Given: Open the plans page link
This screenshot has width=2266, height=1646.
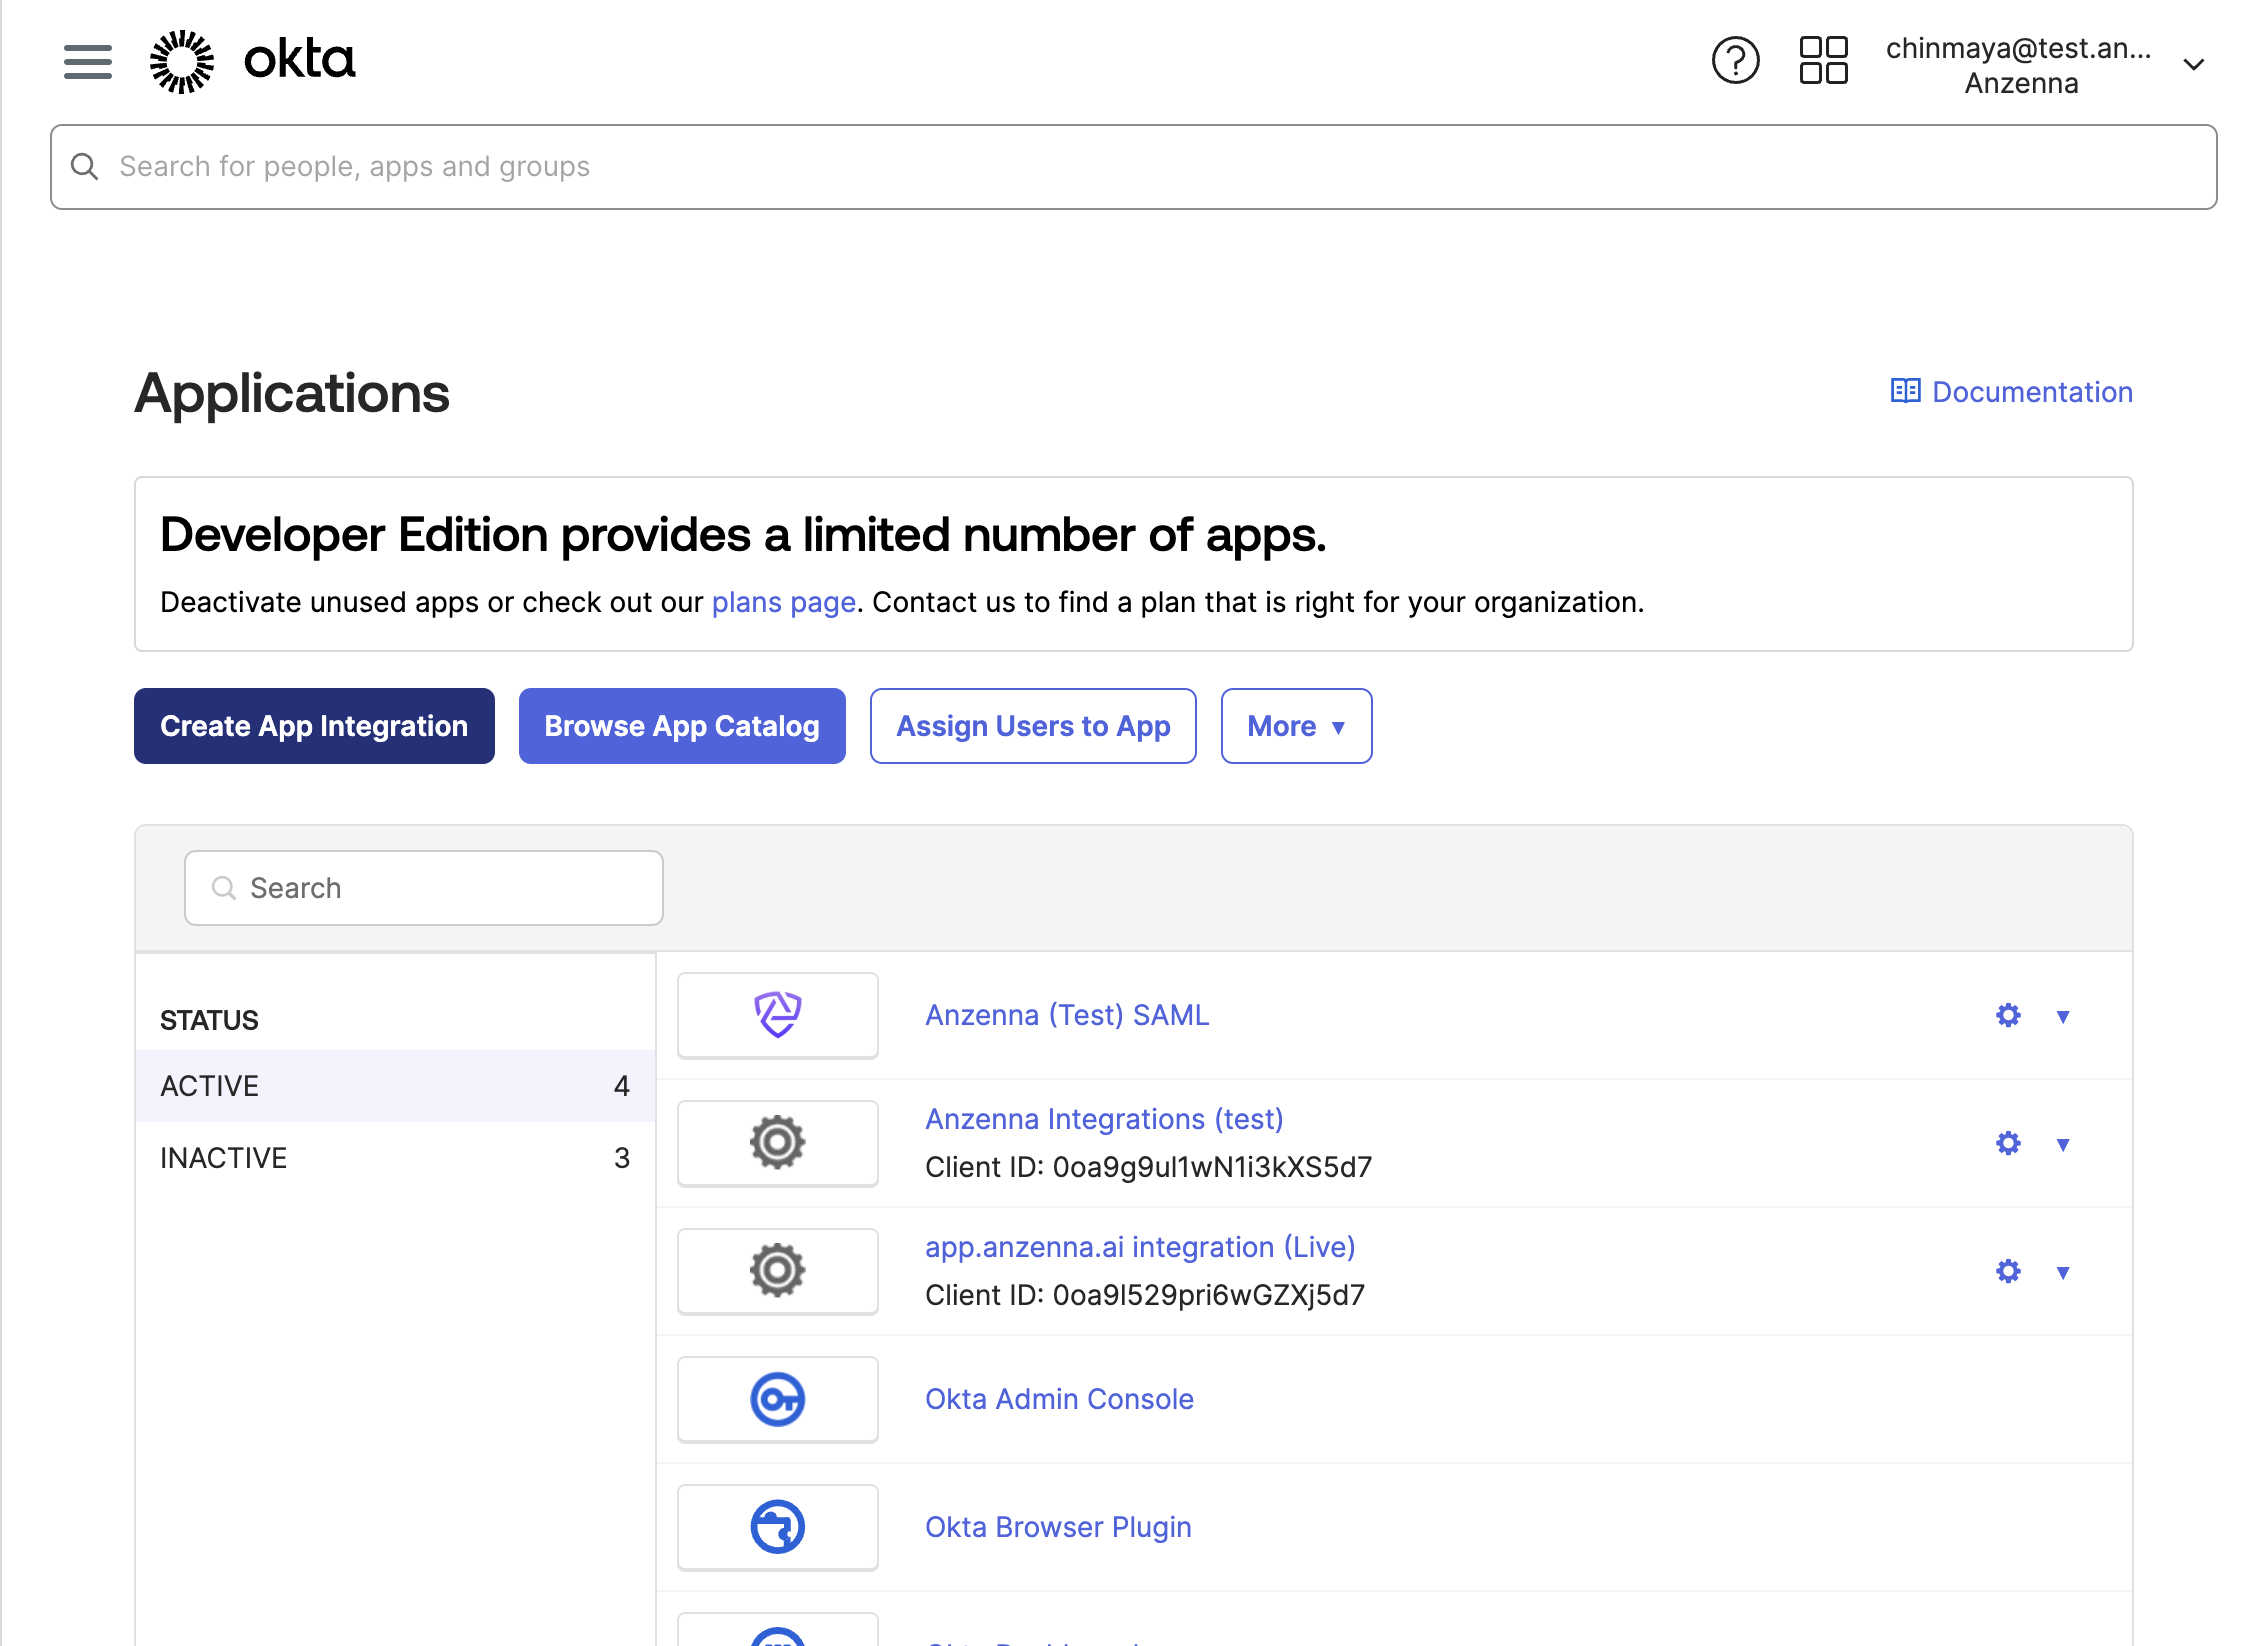Looking at the screenshot, I should [783, 602].
